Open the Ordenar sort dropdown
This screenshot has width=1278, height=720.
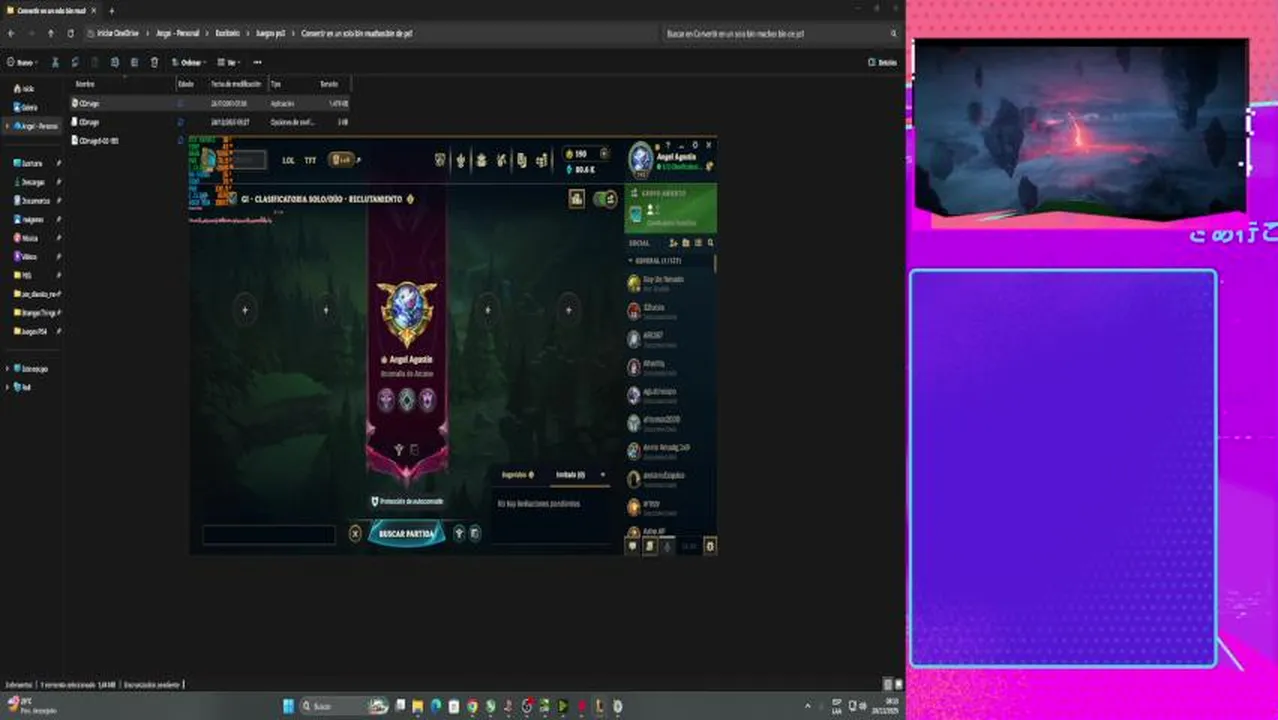[189, 62]
